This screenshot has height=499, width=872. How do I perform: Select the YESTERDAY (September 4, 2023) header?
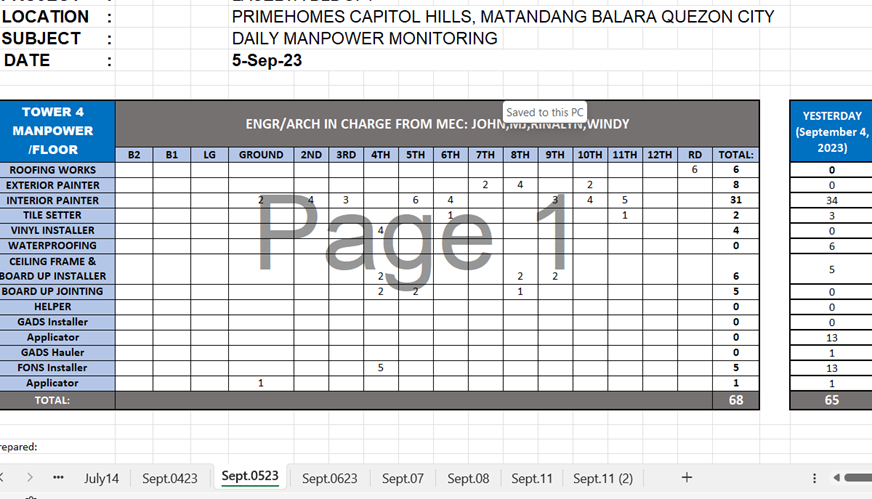[x=832, y=132]
